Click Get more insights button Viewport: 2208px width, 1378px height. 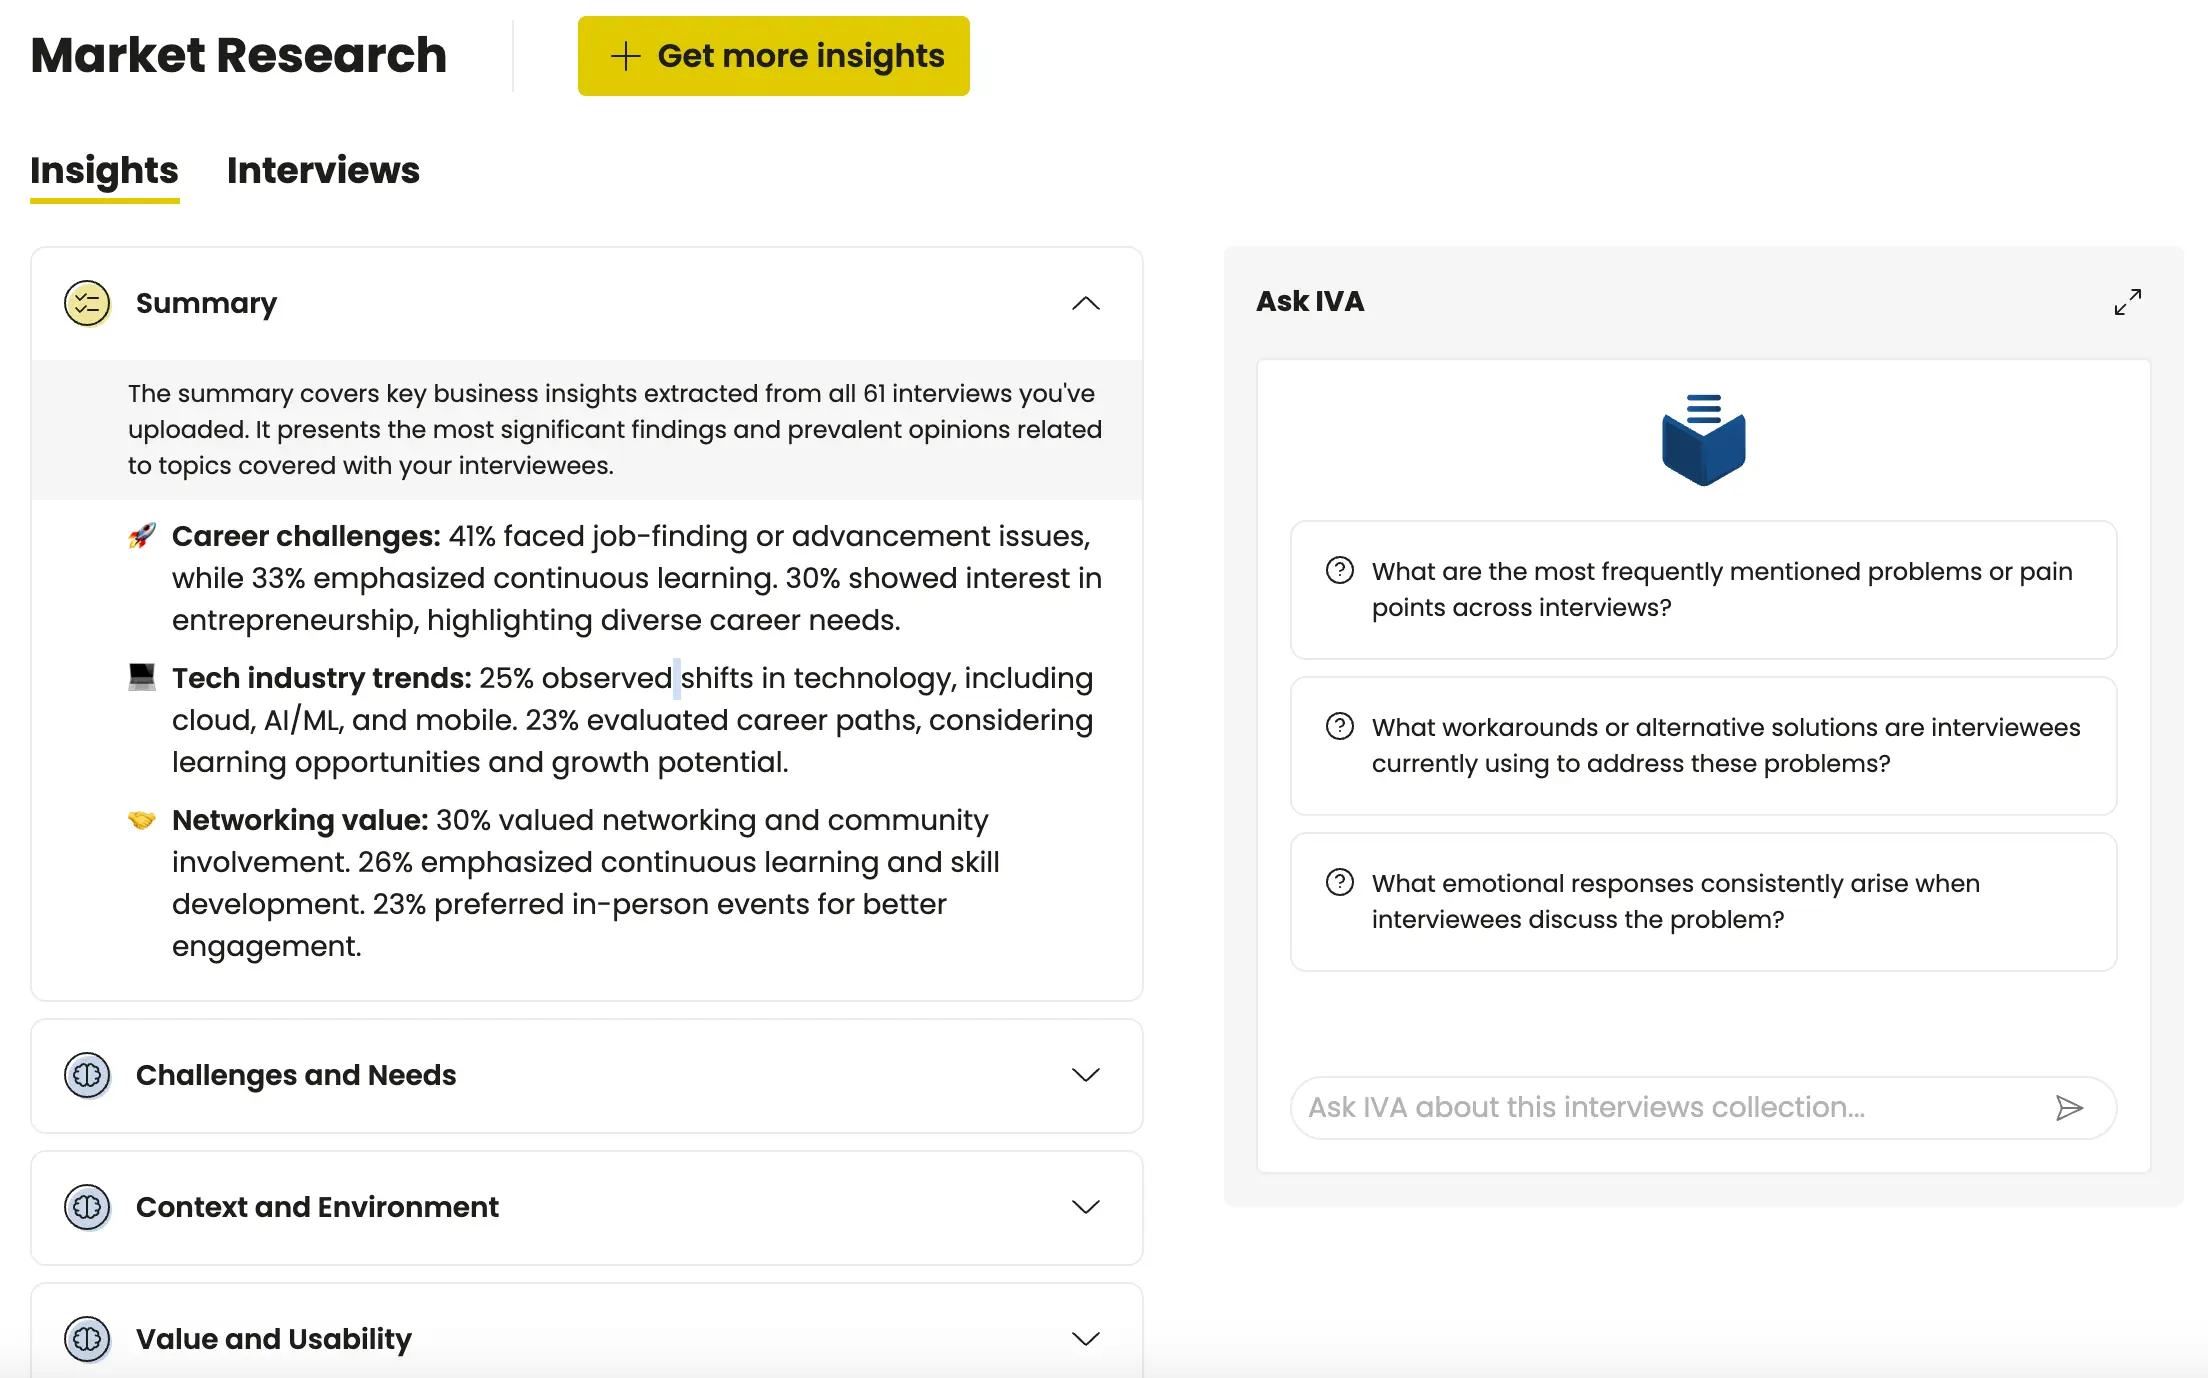click(x=773, y=56)
